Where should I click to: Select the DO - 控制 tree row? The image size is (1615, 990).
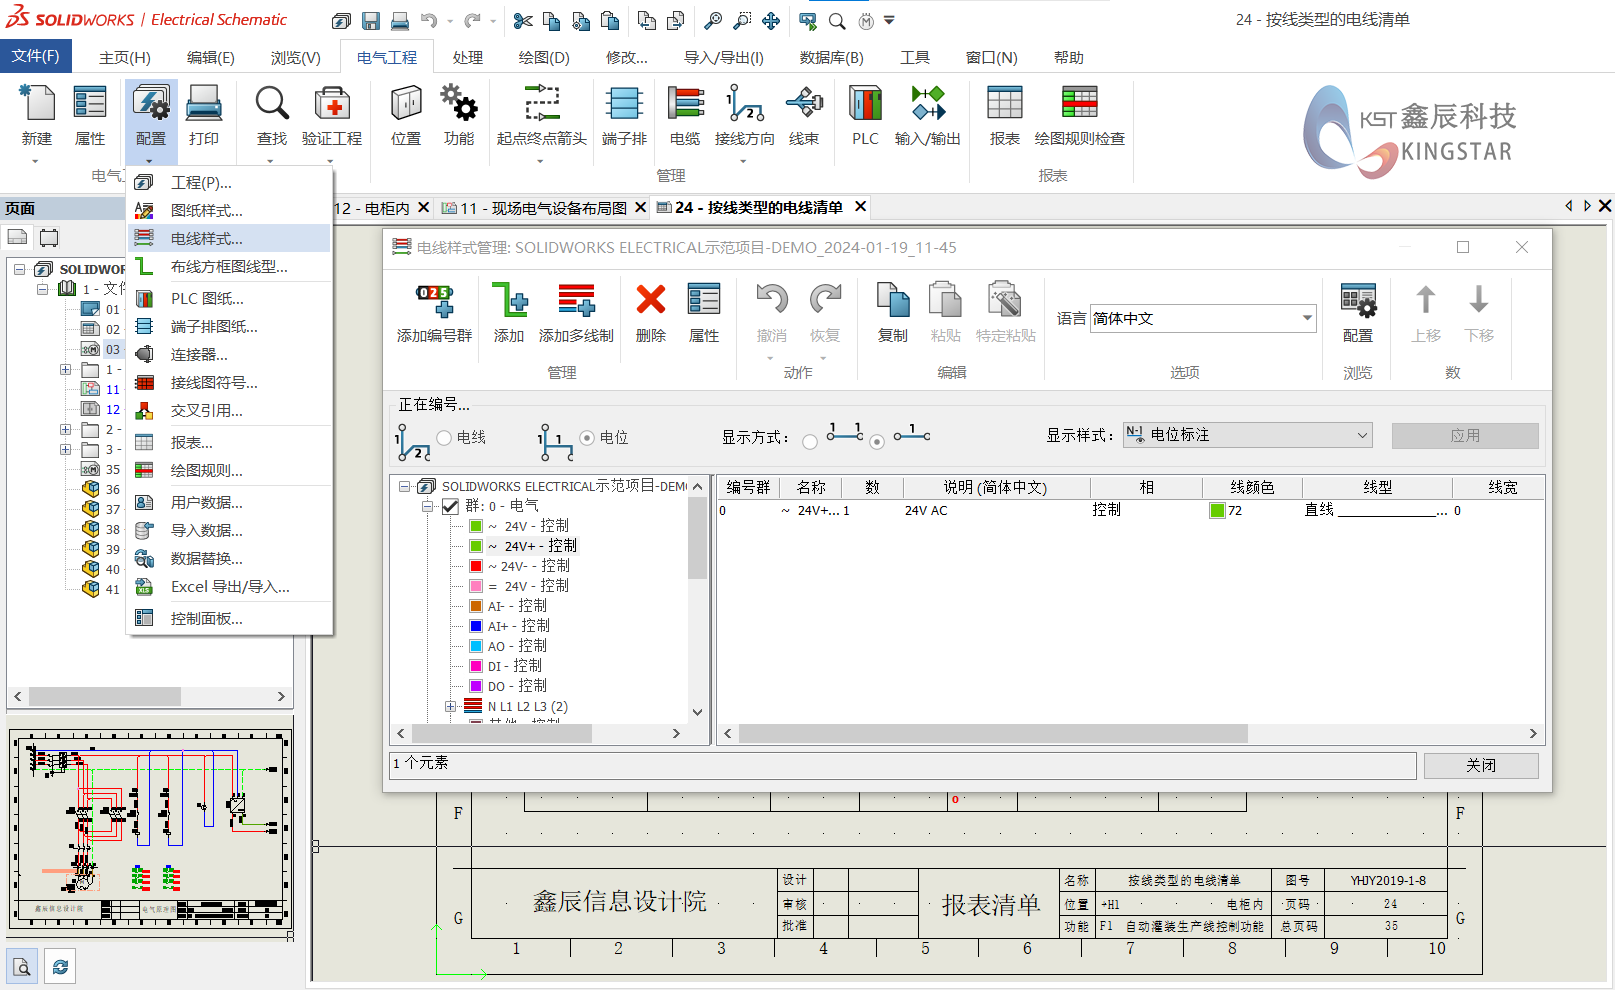point(517,686)
